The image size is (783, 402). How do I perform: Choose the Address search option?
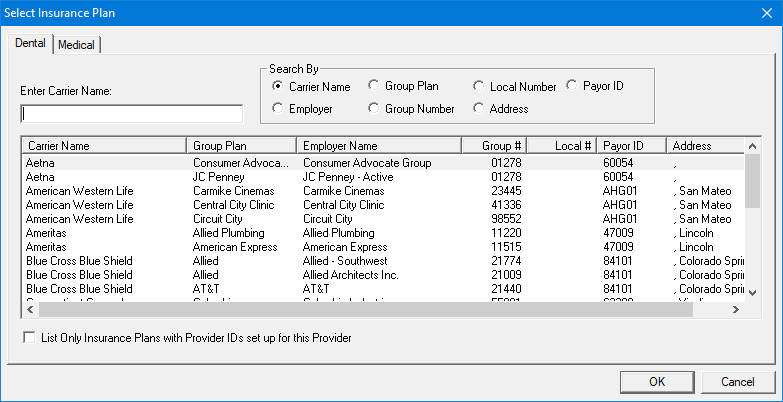[480, 108]
